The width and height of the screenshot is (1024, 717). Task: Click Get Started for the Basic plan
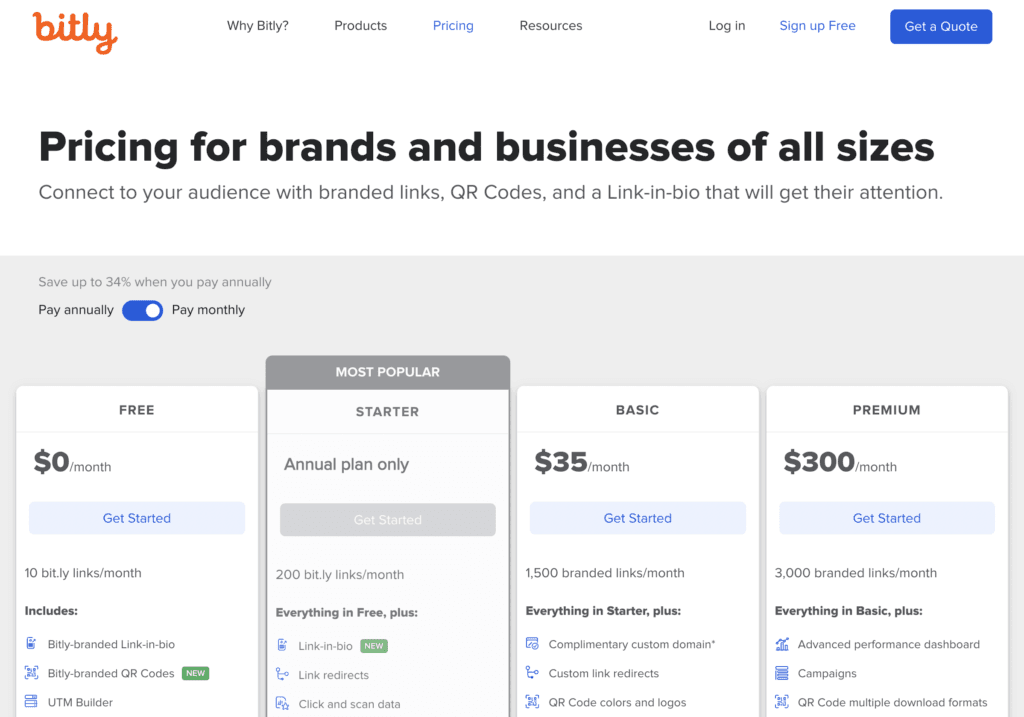(637, 518)
